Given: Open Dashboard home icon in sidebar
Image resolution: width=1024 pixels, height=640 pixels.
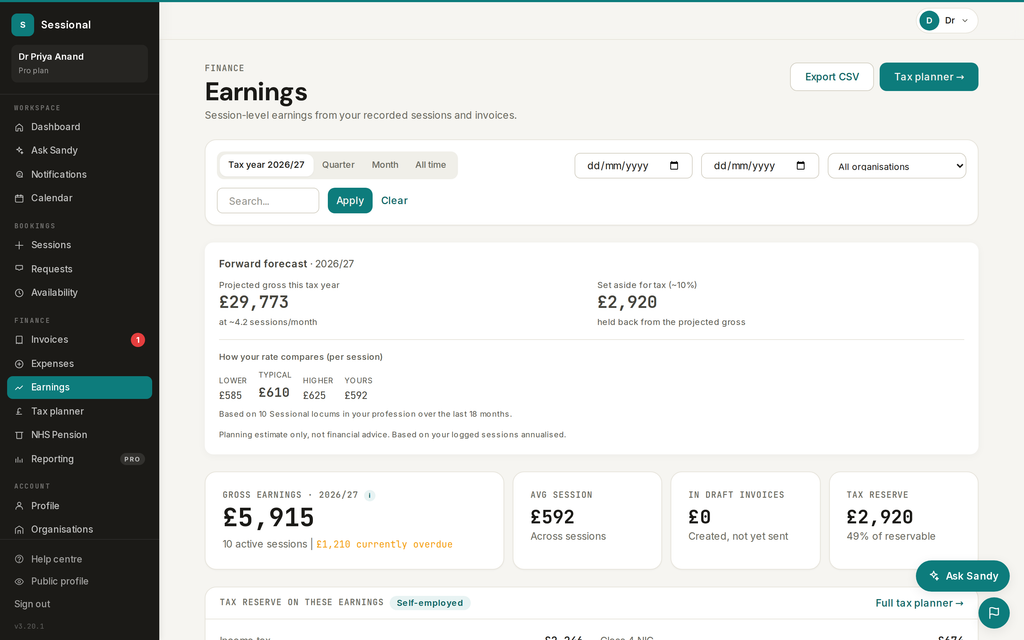Looking at the screenshot, I should click(19, 127).
